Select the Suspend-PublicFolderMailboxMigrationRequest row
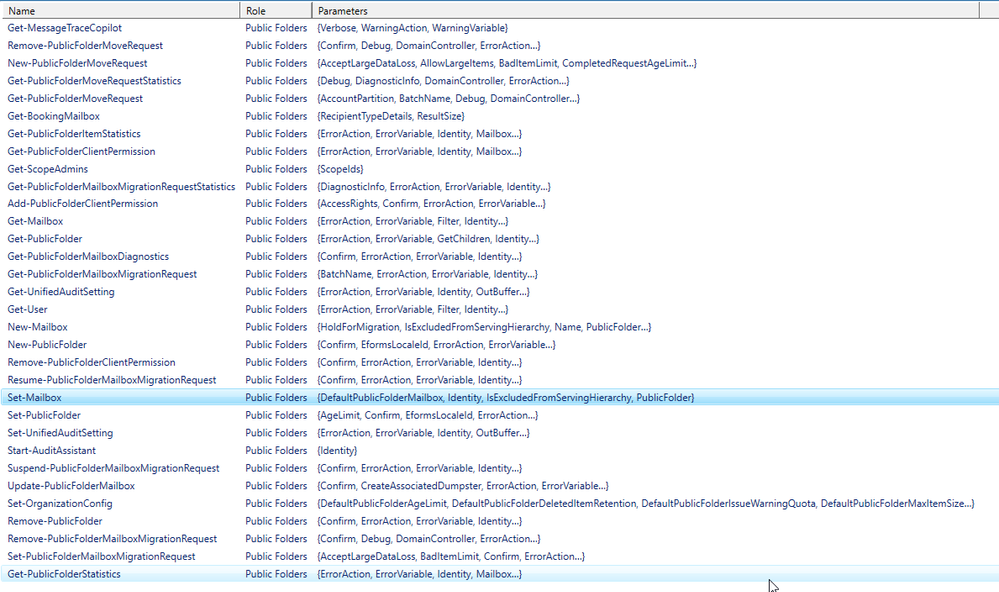This screenshot has width=999, height=592. (x=500, y=468)
